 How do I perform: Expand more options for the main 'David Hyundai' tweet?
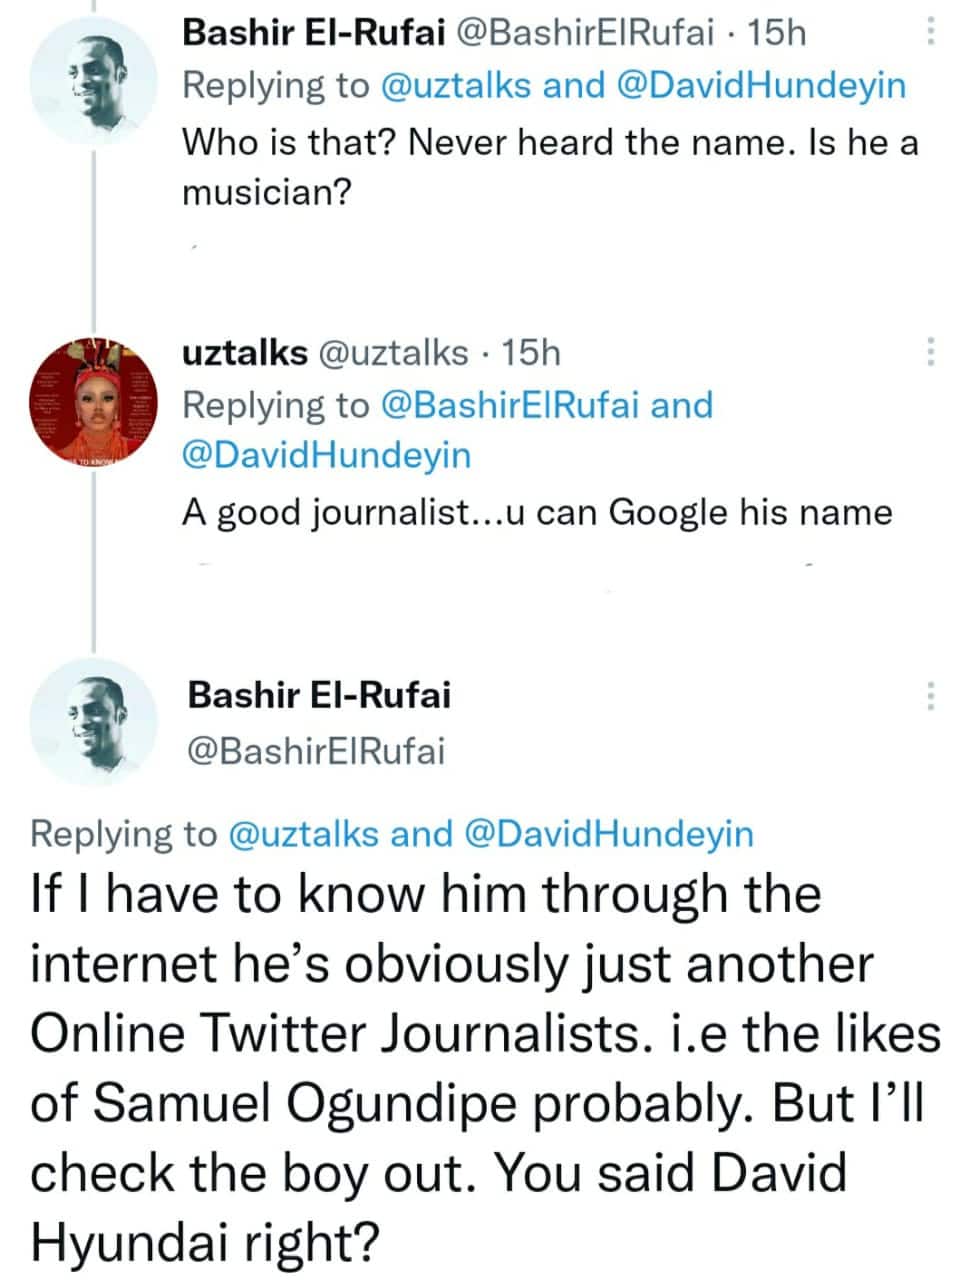tap(930, 694)
